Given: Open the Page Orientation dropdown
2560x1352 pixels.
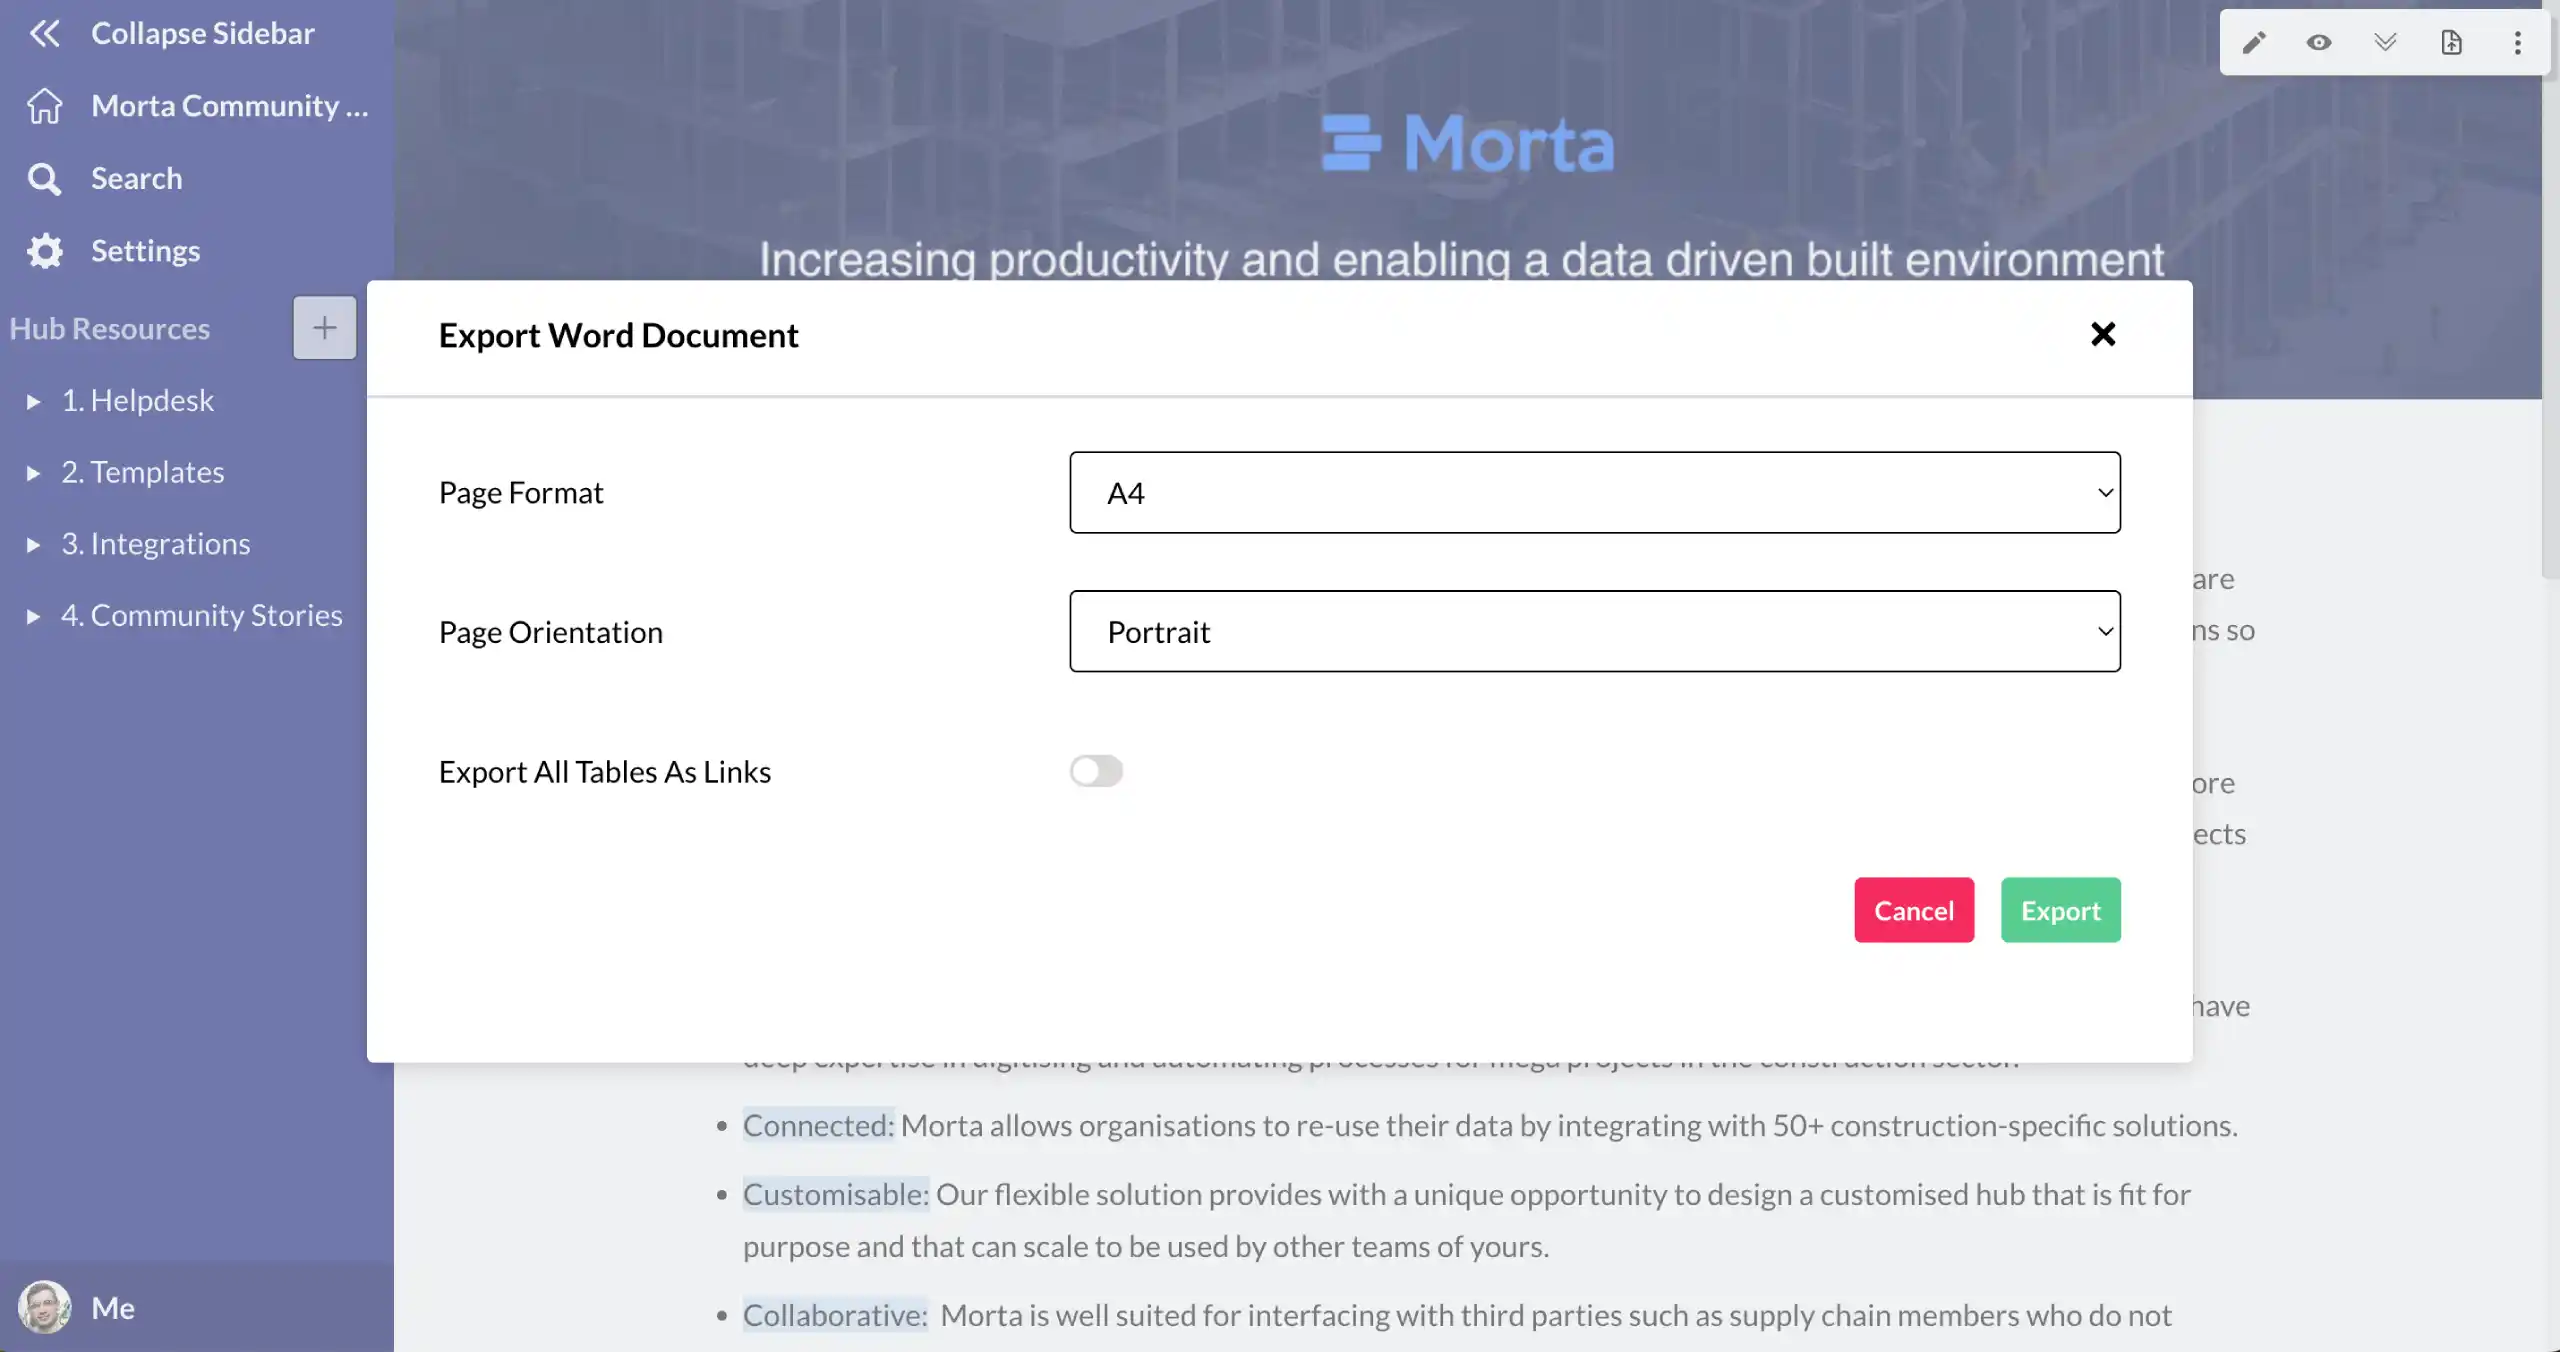Looking at the screenshot, I should point(1594,632).
